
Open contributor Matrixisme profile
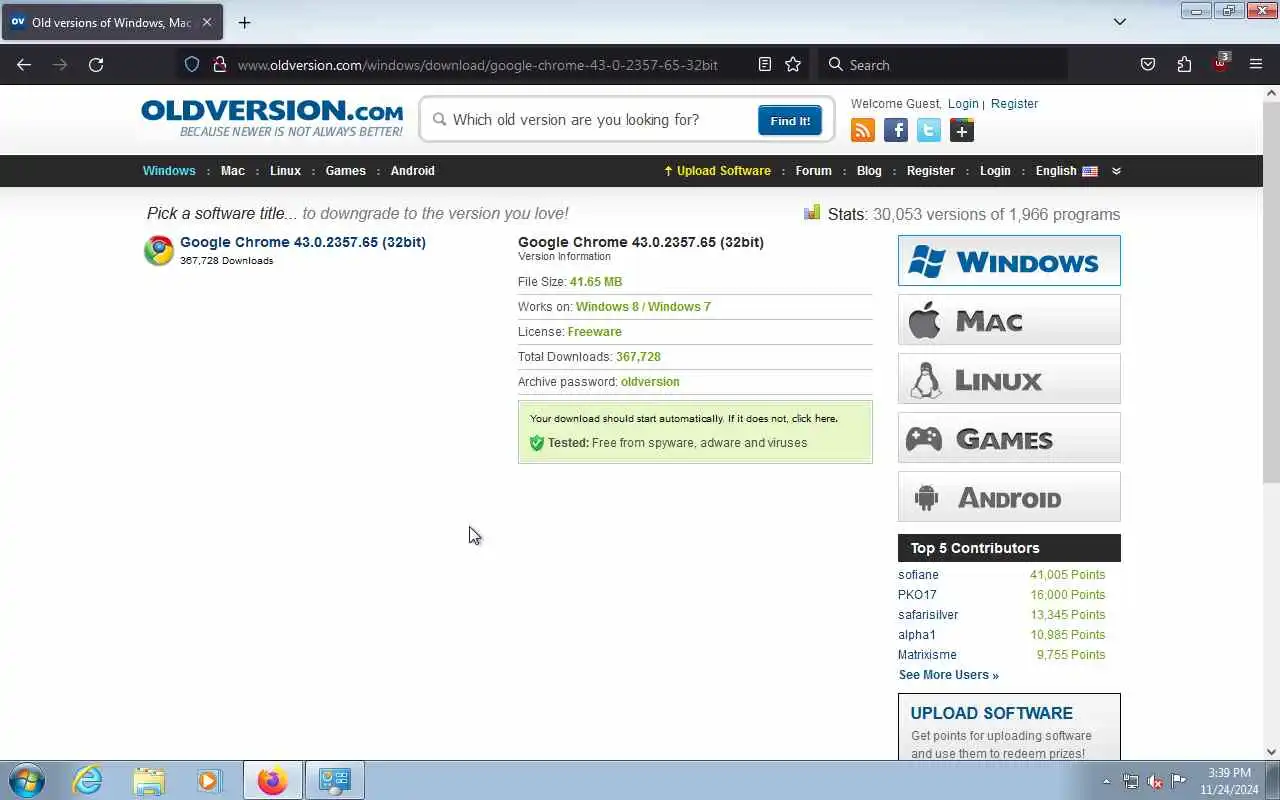[x=927, y=655]
